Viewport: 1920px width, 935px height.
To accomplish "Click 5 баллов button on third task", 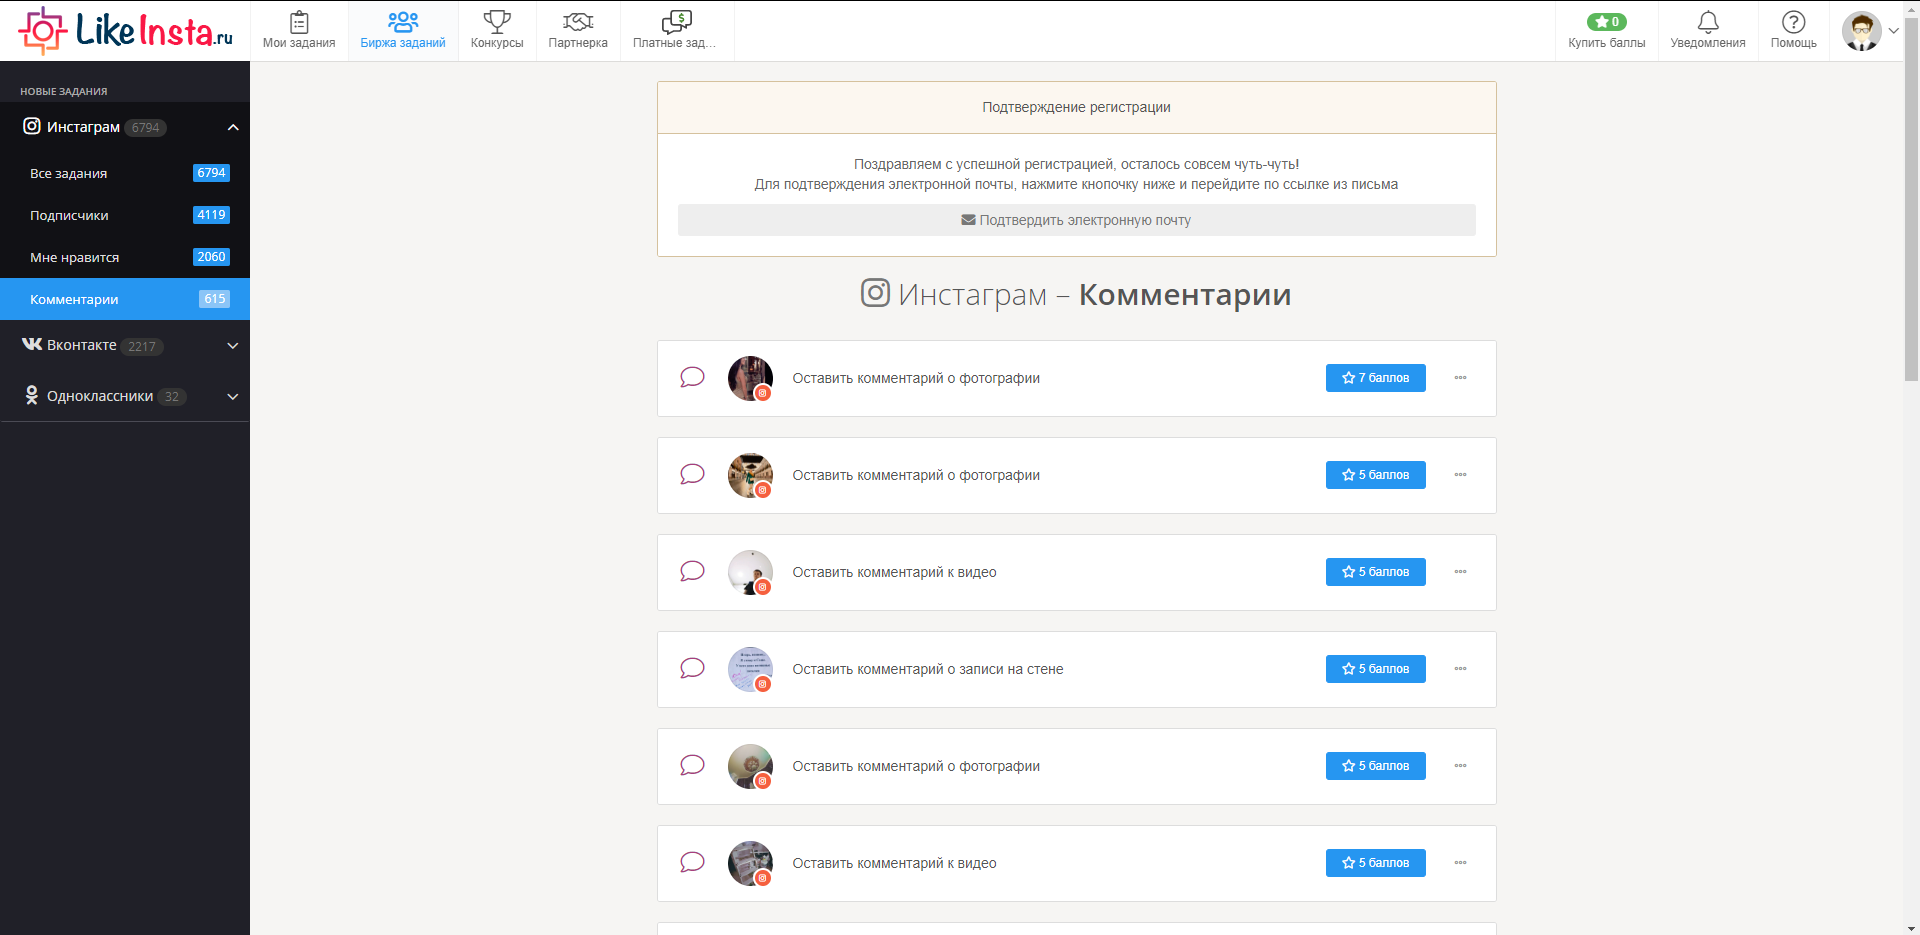I will coord(1375,572).
